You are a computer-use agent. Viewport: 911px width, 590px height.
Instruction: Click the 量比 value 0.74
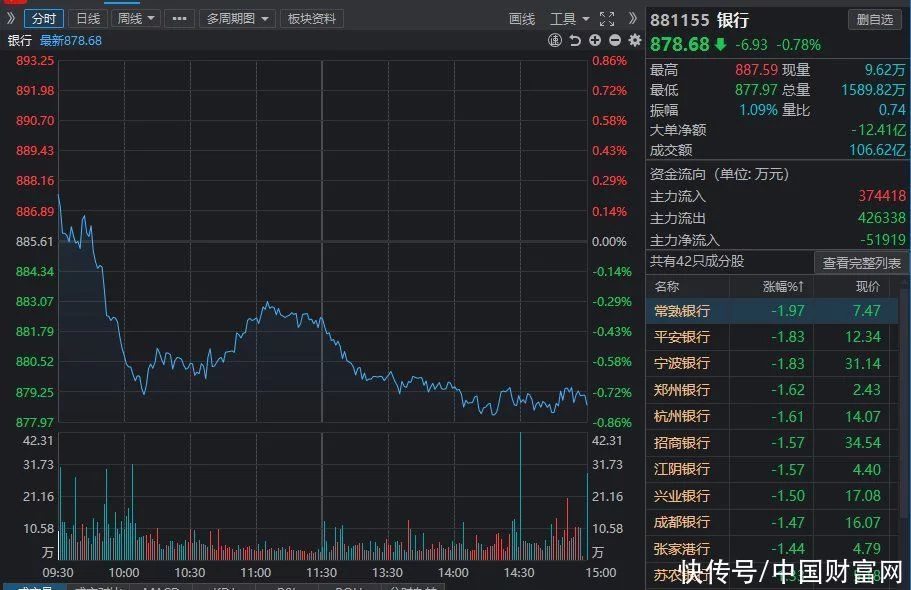click(x=892, y=110)
